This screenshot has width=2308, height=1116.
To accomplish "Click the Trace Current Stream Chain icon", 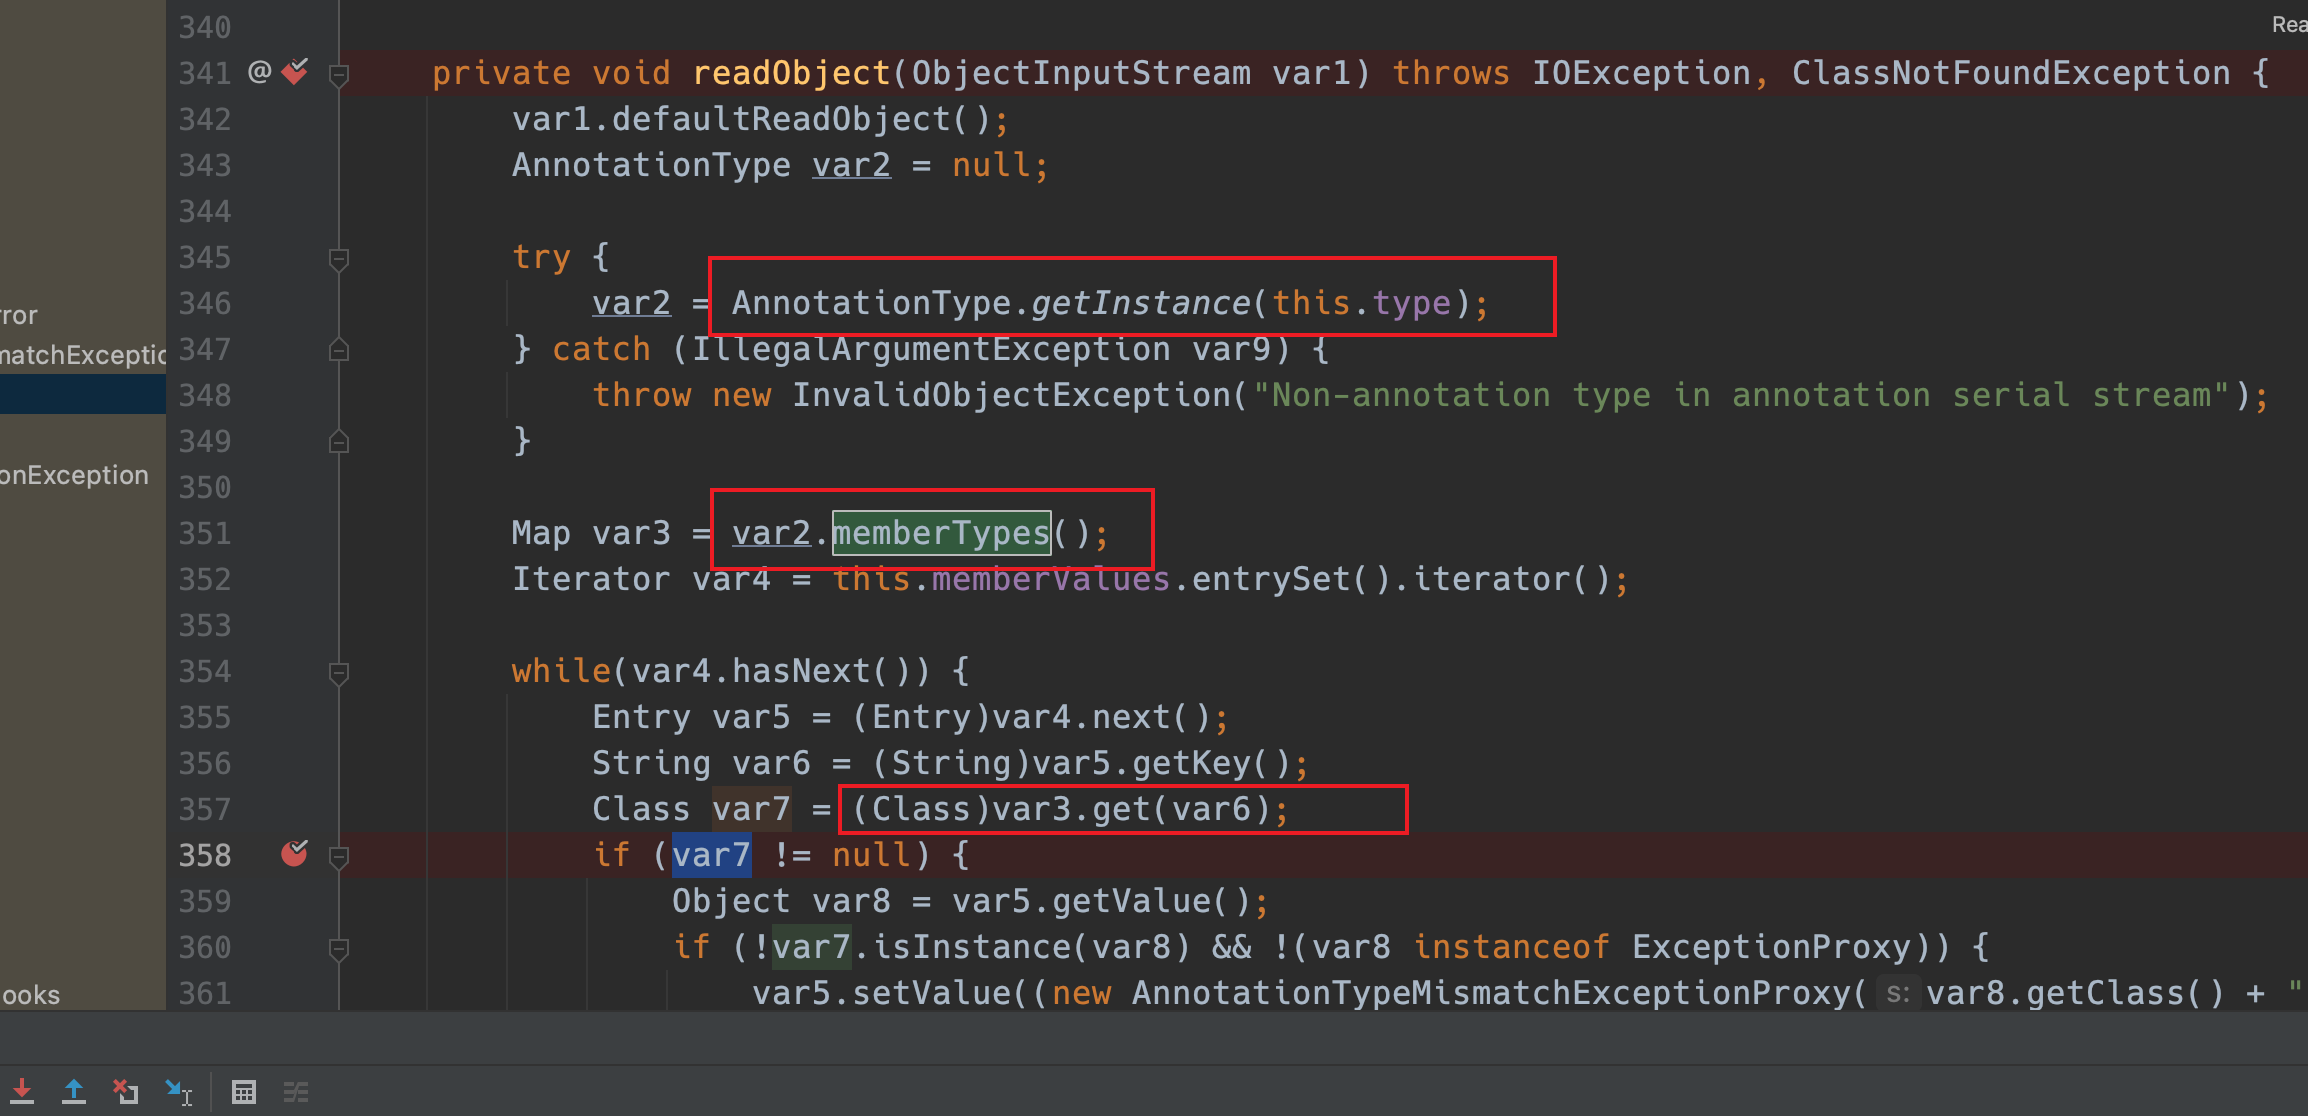I will [295, 1092].
